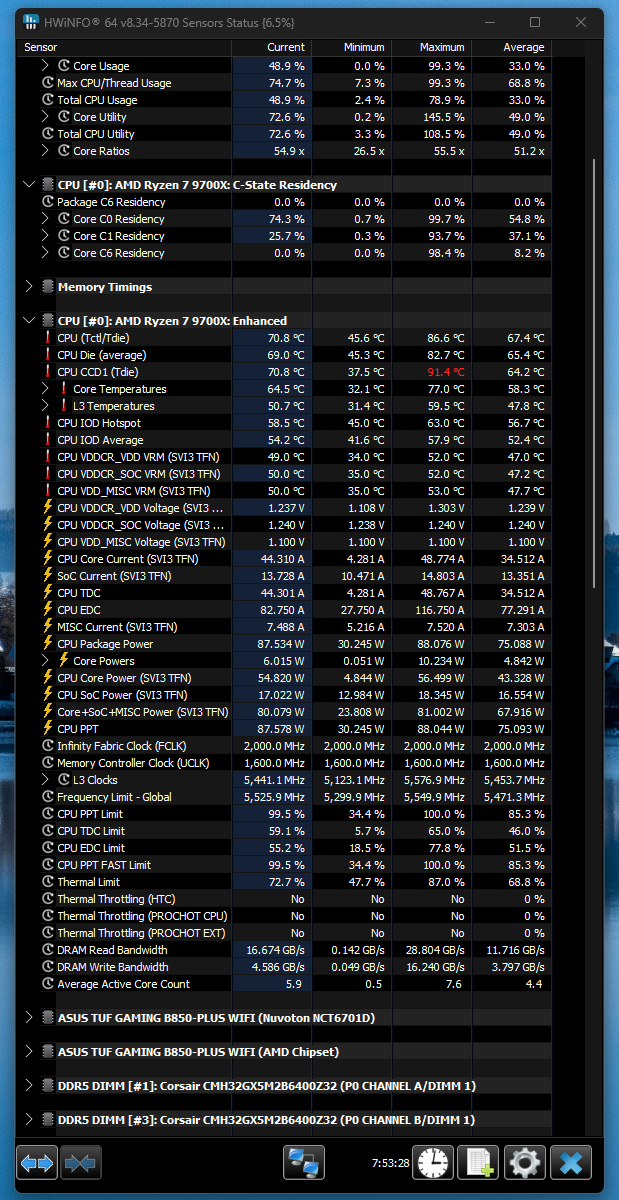Screen dimensions: 619x1200
Task: Open the network remote monitoring icon
Action: point(303,1162)
